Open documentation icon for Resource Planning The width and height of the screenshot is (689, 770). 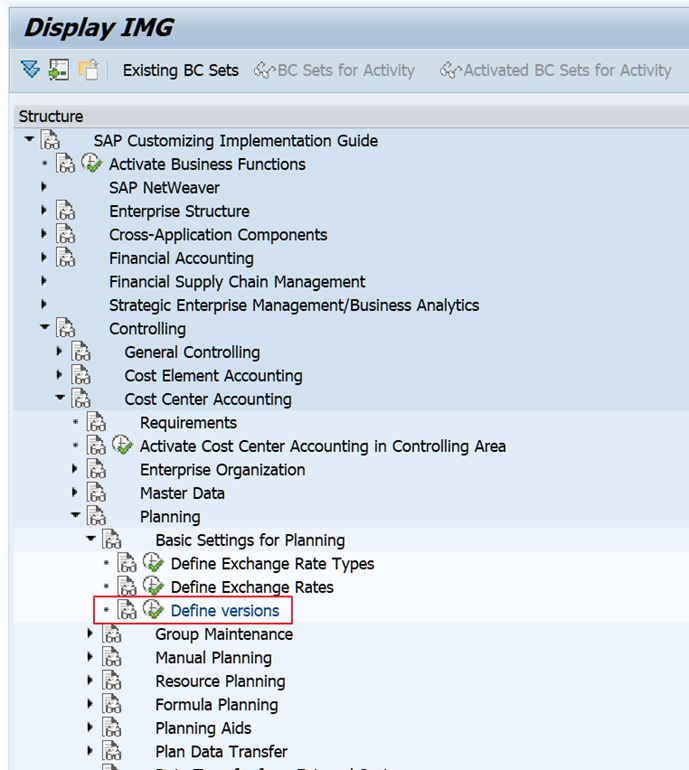tap(111, 681)
